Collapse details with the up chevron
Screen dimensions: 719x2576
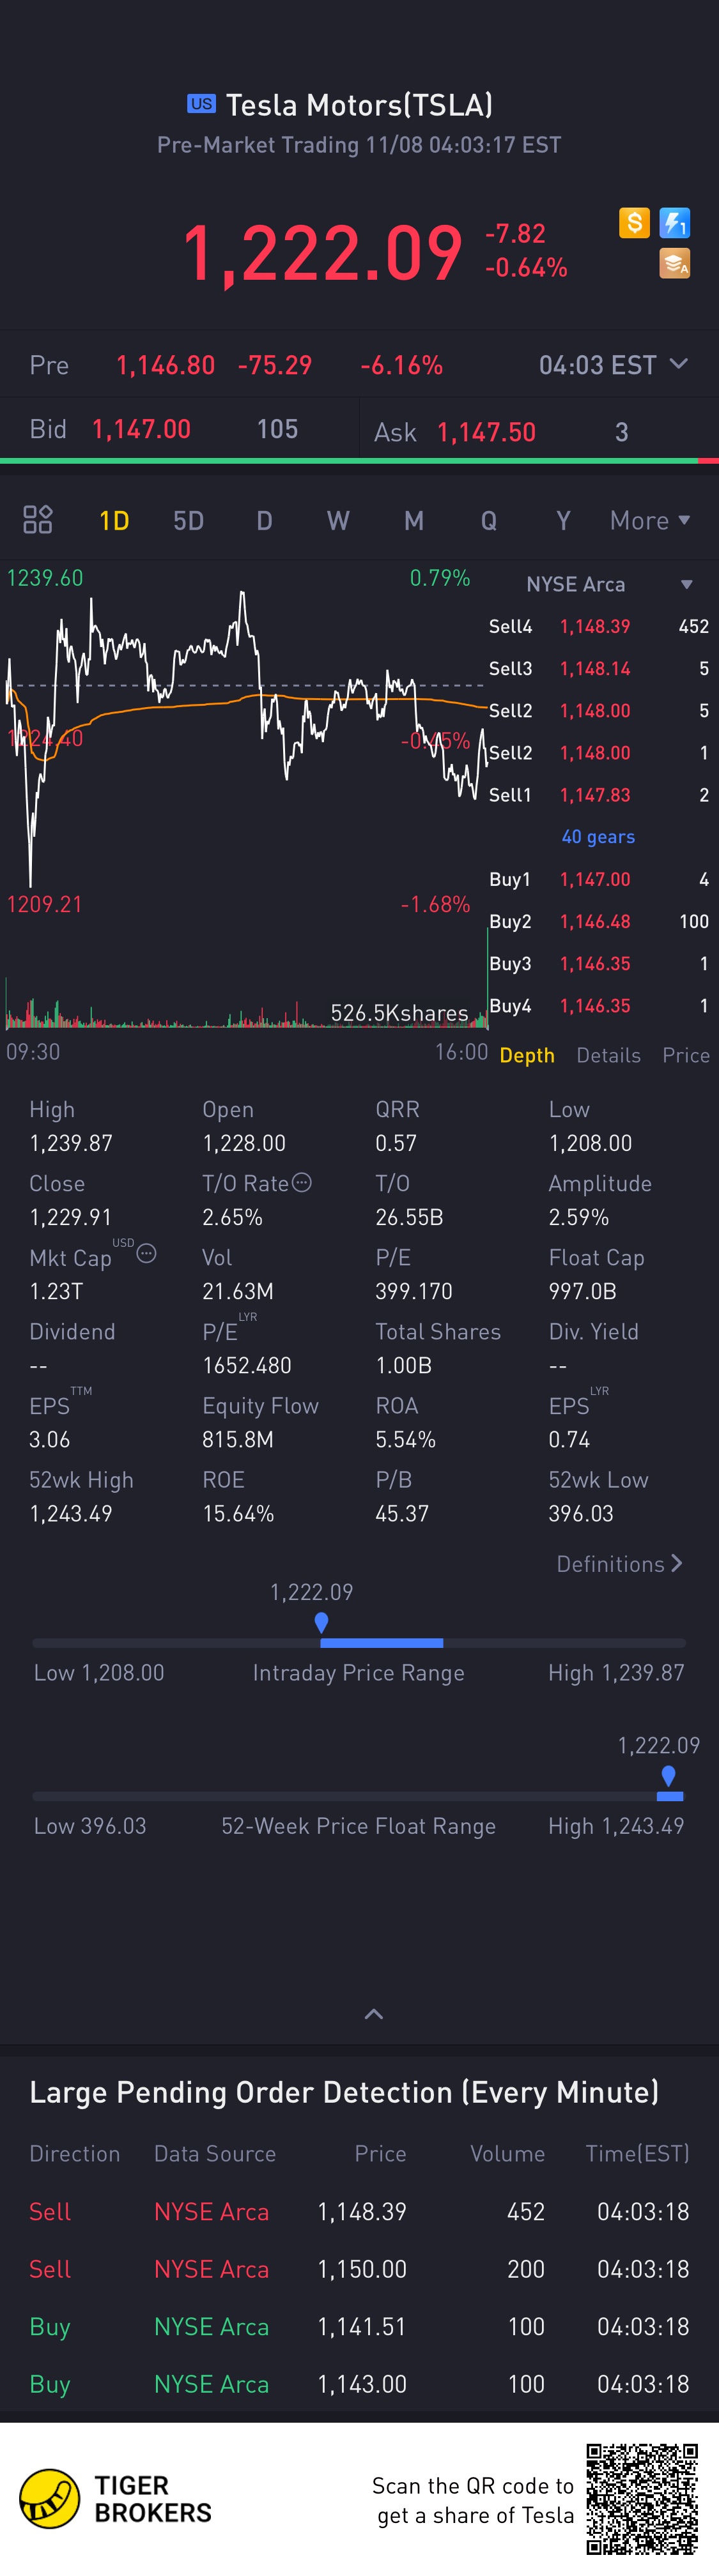click(374, 2014)
